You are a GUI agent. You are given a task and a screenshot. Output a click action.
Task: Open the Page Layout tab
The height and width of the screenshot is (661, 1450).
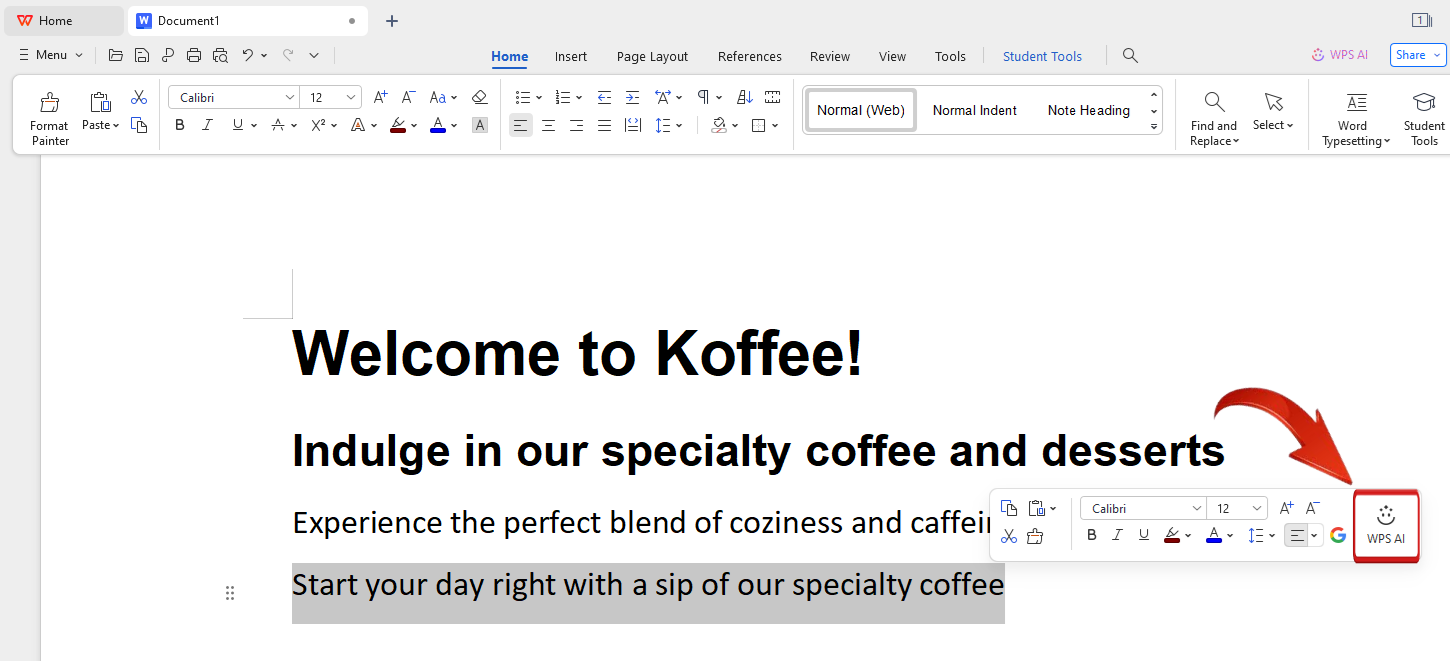[652, 56]
